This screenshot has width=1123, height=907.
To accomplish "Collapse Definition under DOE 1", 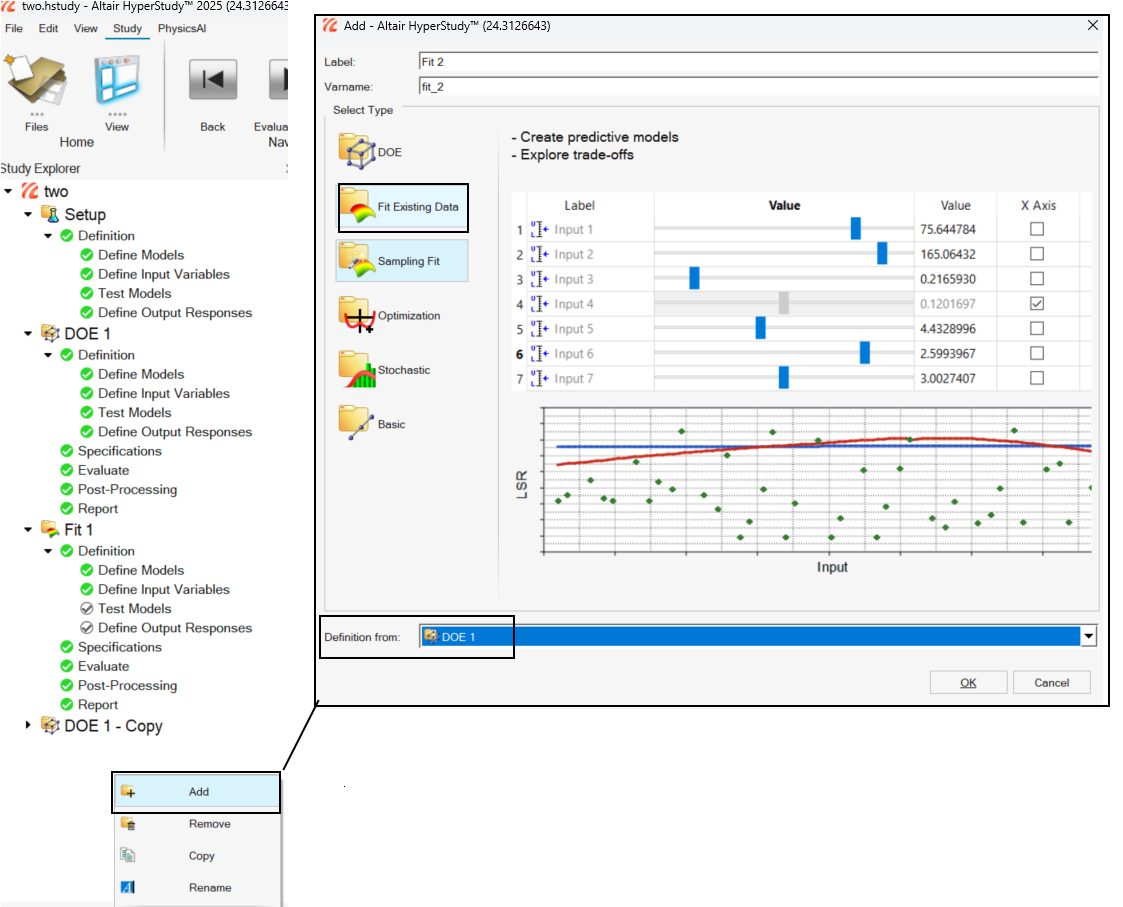I will tap(48, 355).
